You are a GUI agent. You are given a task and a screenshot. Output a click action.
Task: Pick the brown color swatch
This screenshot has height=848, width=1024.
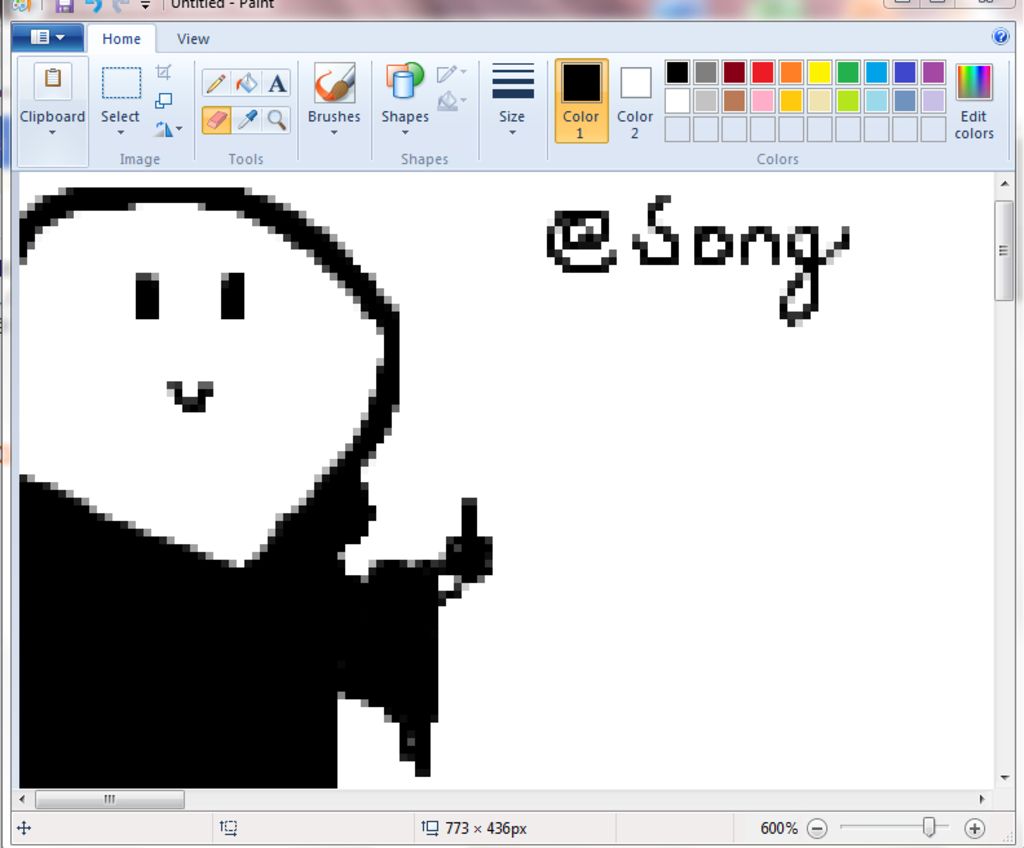point(734,101)
